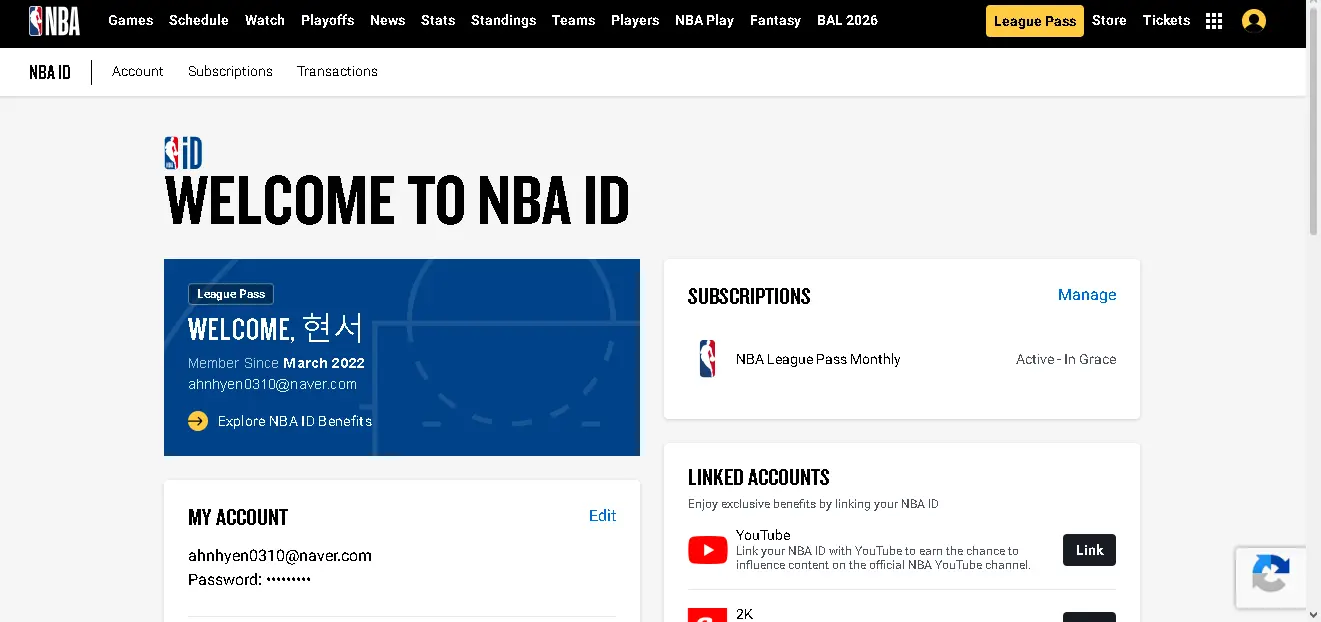1321x622 pixels.
Task: Click the Active - In Grace status
Action: [x=1066, y=359]
